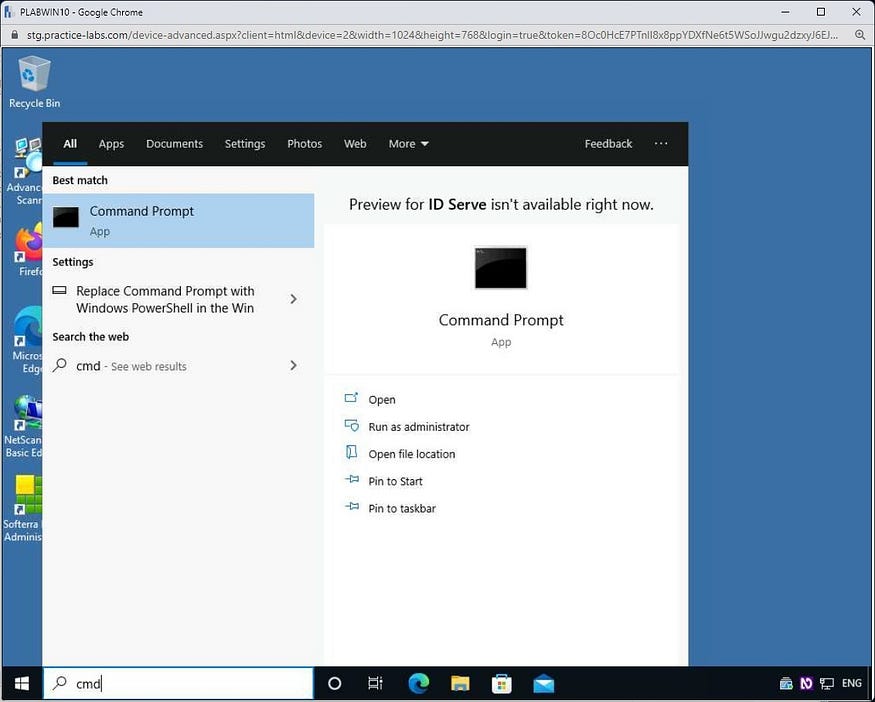
Task: Click the search options ellipsis
Action: click(661, 143)
